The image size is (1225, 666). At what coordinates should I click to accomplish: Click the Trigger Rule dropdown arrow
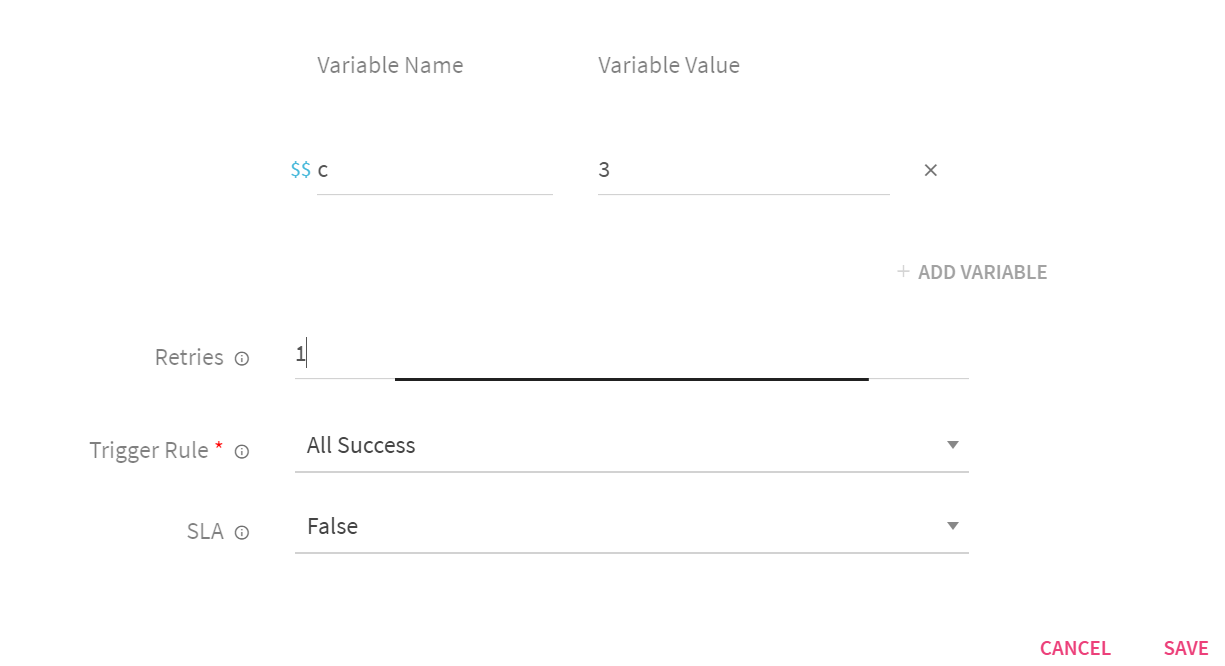952,445
